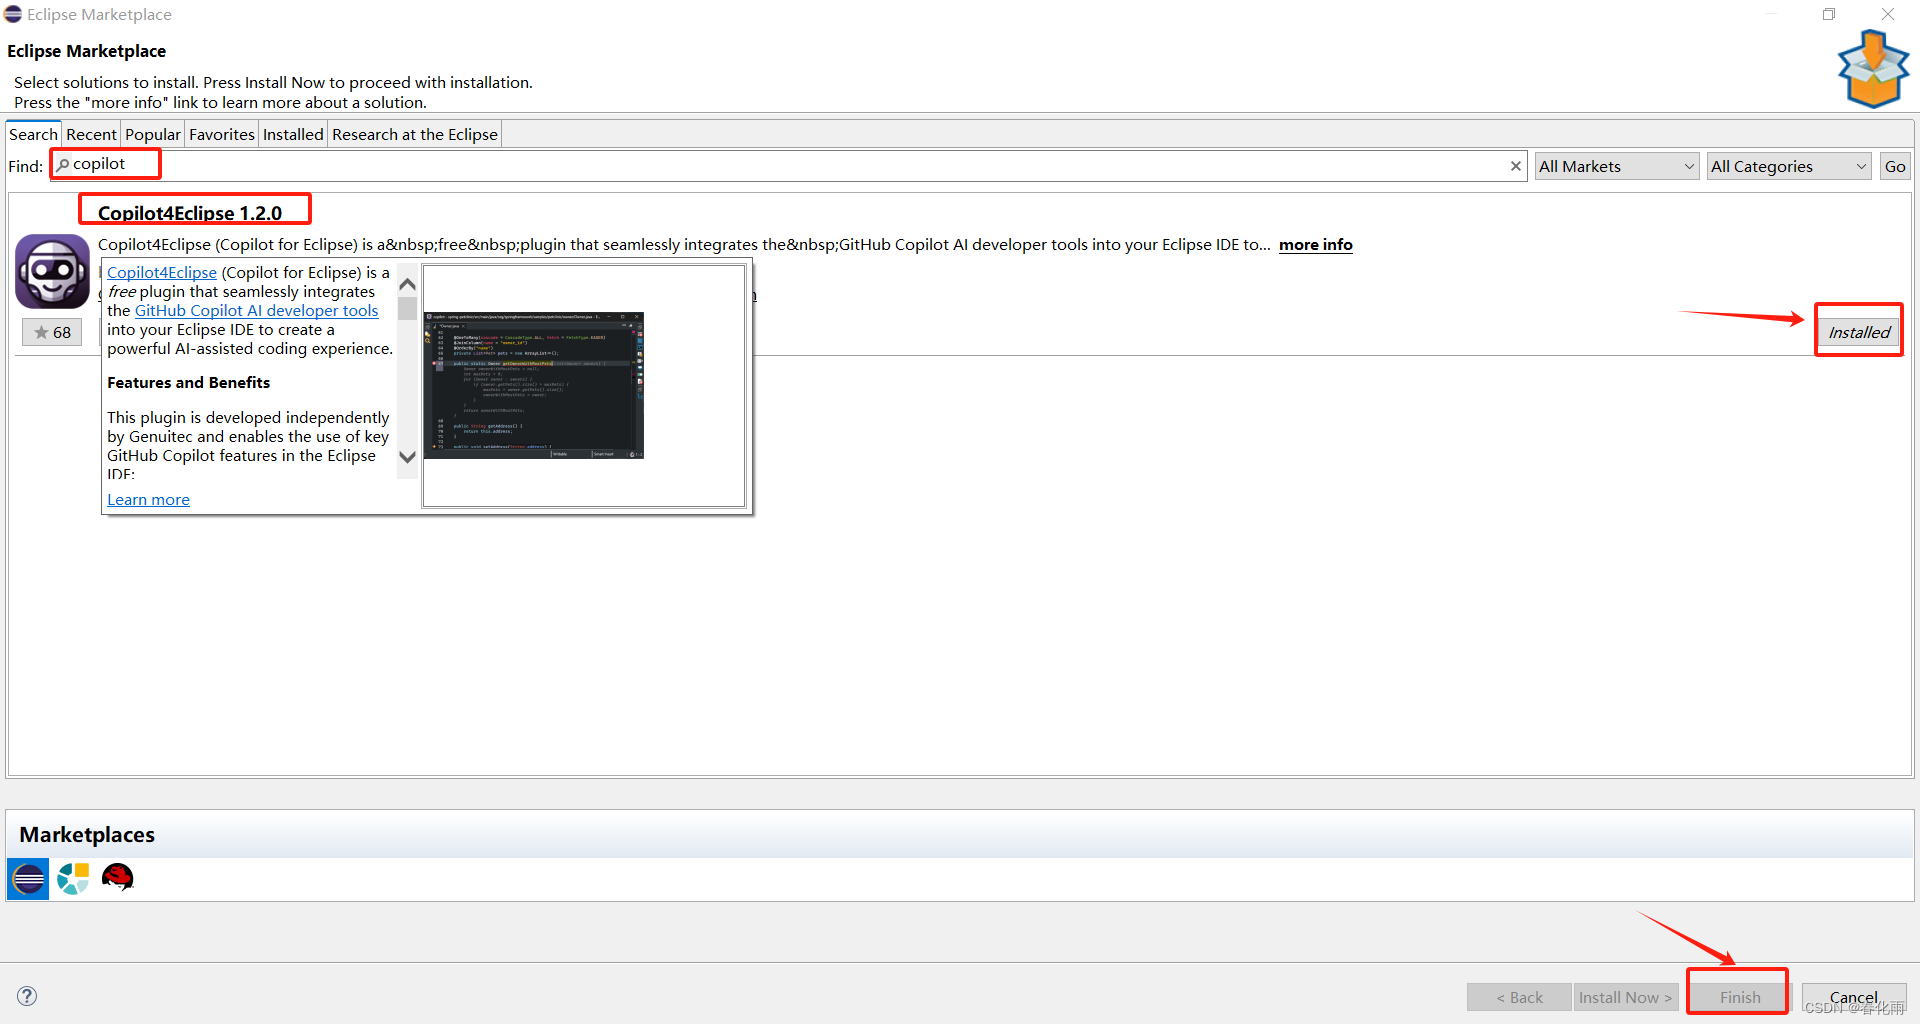Click the Find search input field
Image resolution: width=1920 pixels, height=1024 pixels.
click(x=788, y=166)
